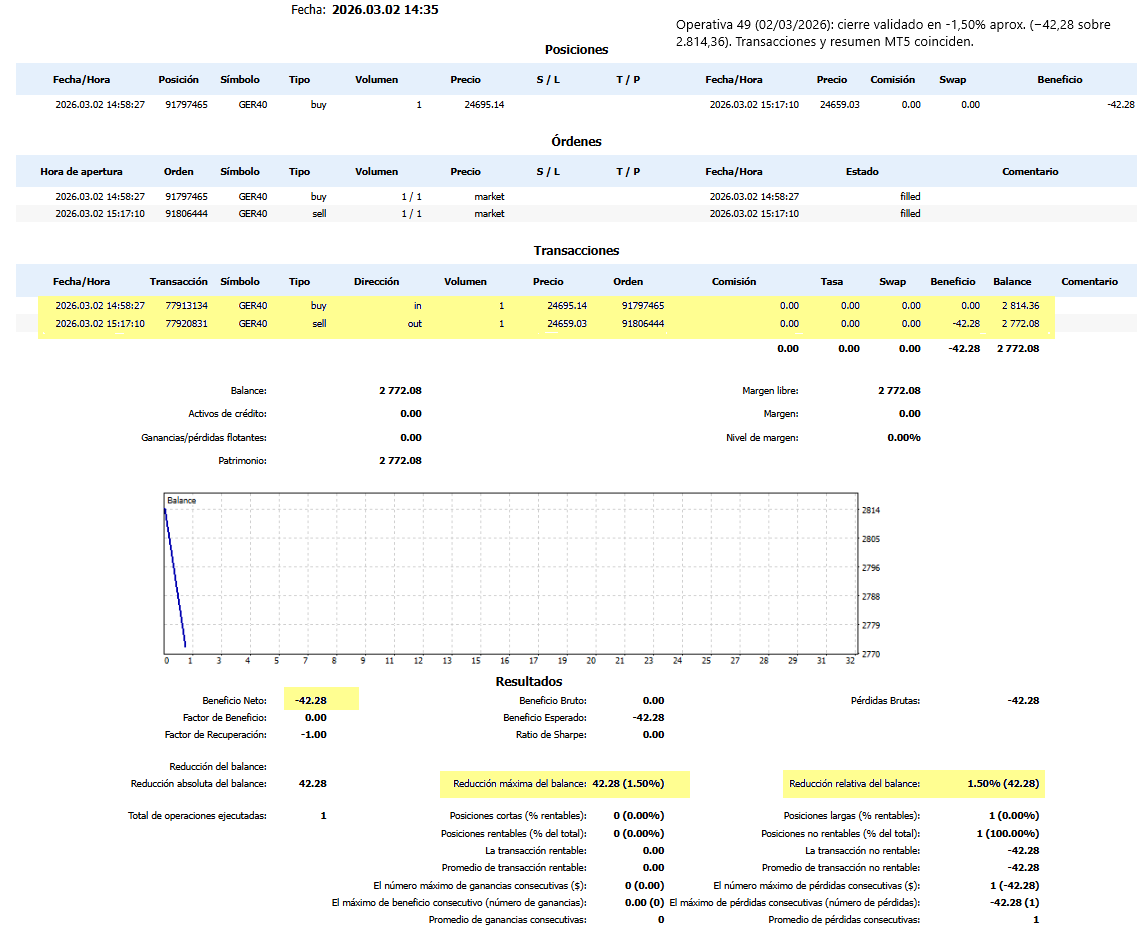Select the sell transaction 77920831
Image resolution: width=1141 pixels, height=940 pixels.
point(179,324)
